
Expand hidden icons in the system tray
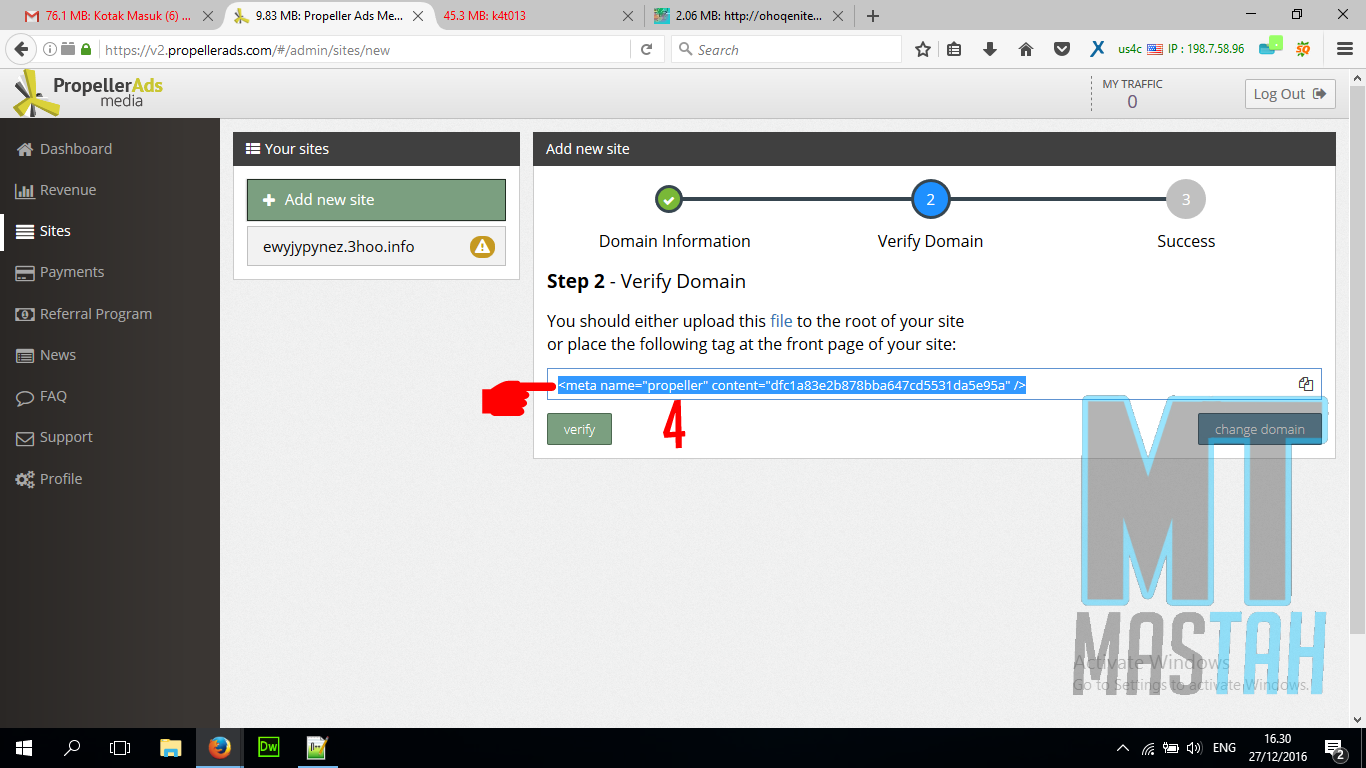click(1122, 747)
